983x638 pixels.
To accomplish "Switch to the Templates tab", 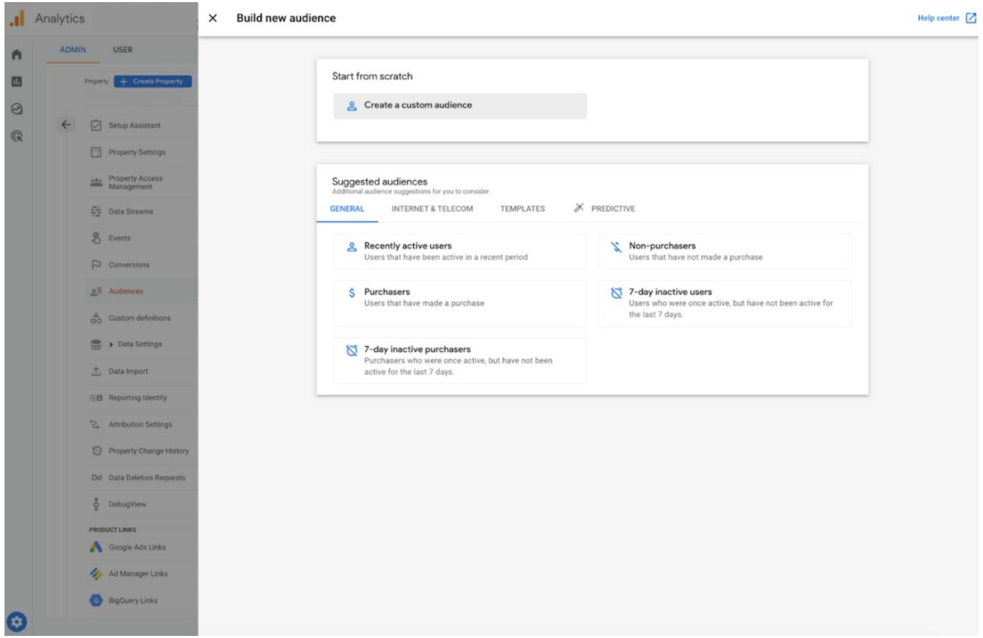I will point(522,209).
